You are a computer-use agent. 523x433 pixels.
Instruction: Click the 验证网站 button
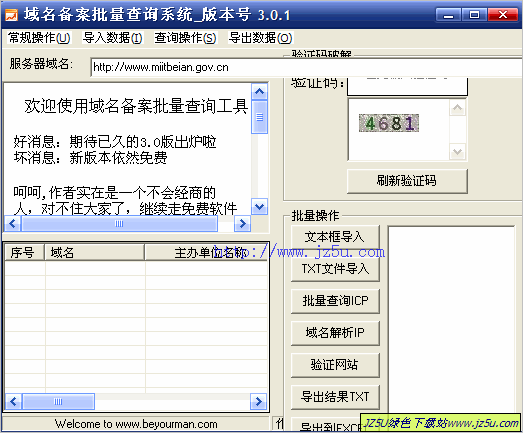tap(335, 365)
